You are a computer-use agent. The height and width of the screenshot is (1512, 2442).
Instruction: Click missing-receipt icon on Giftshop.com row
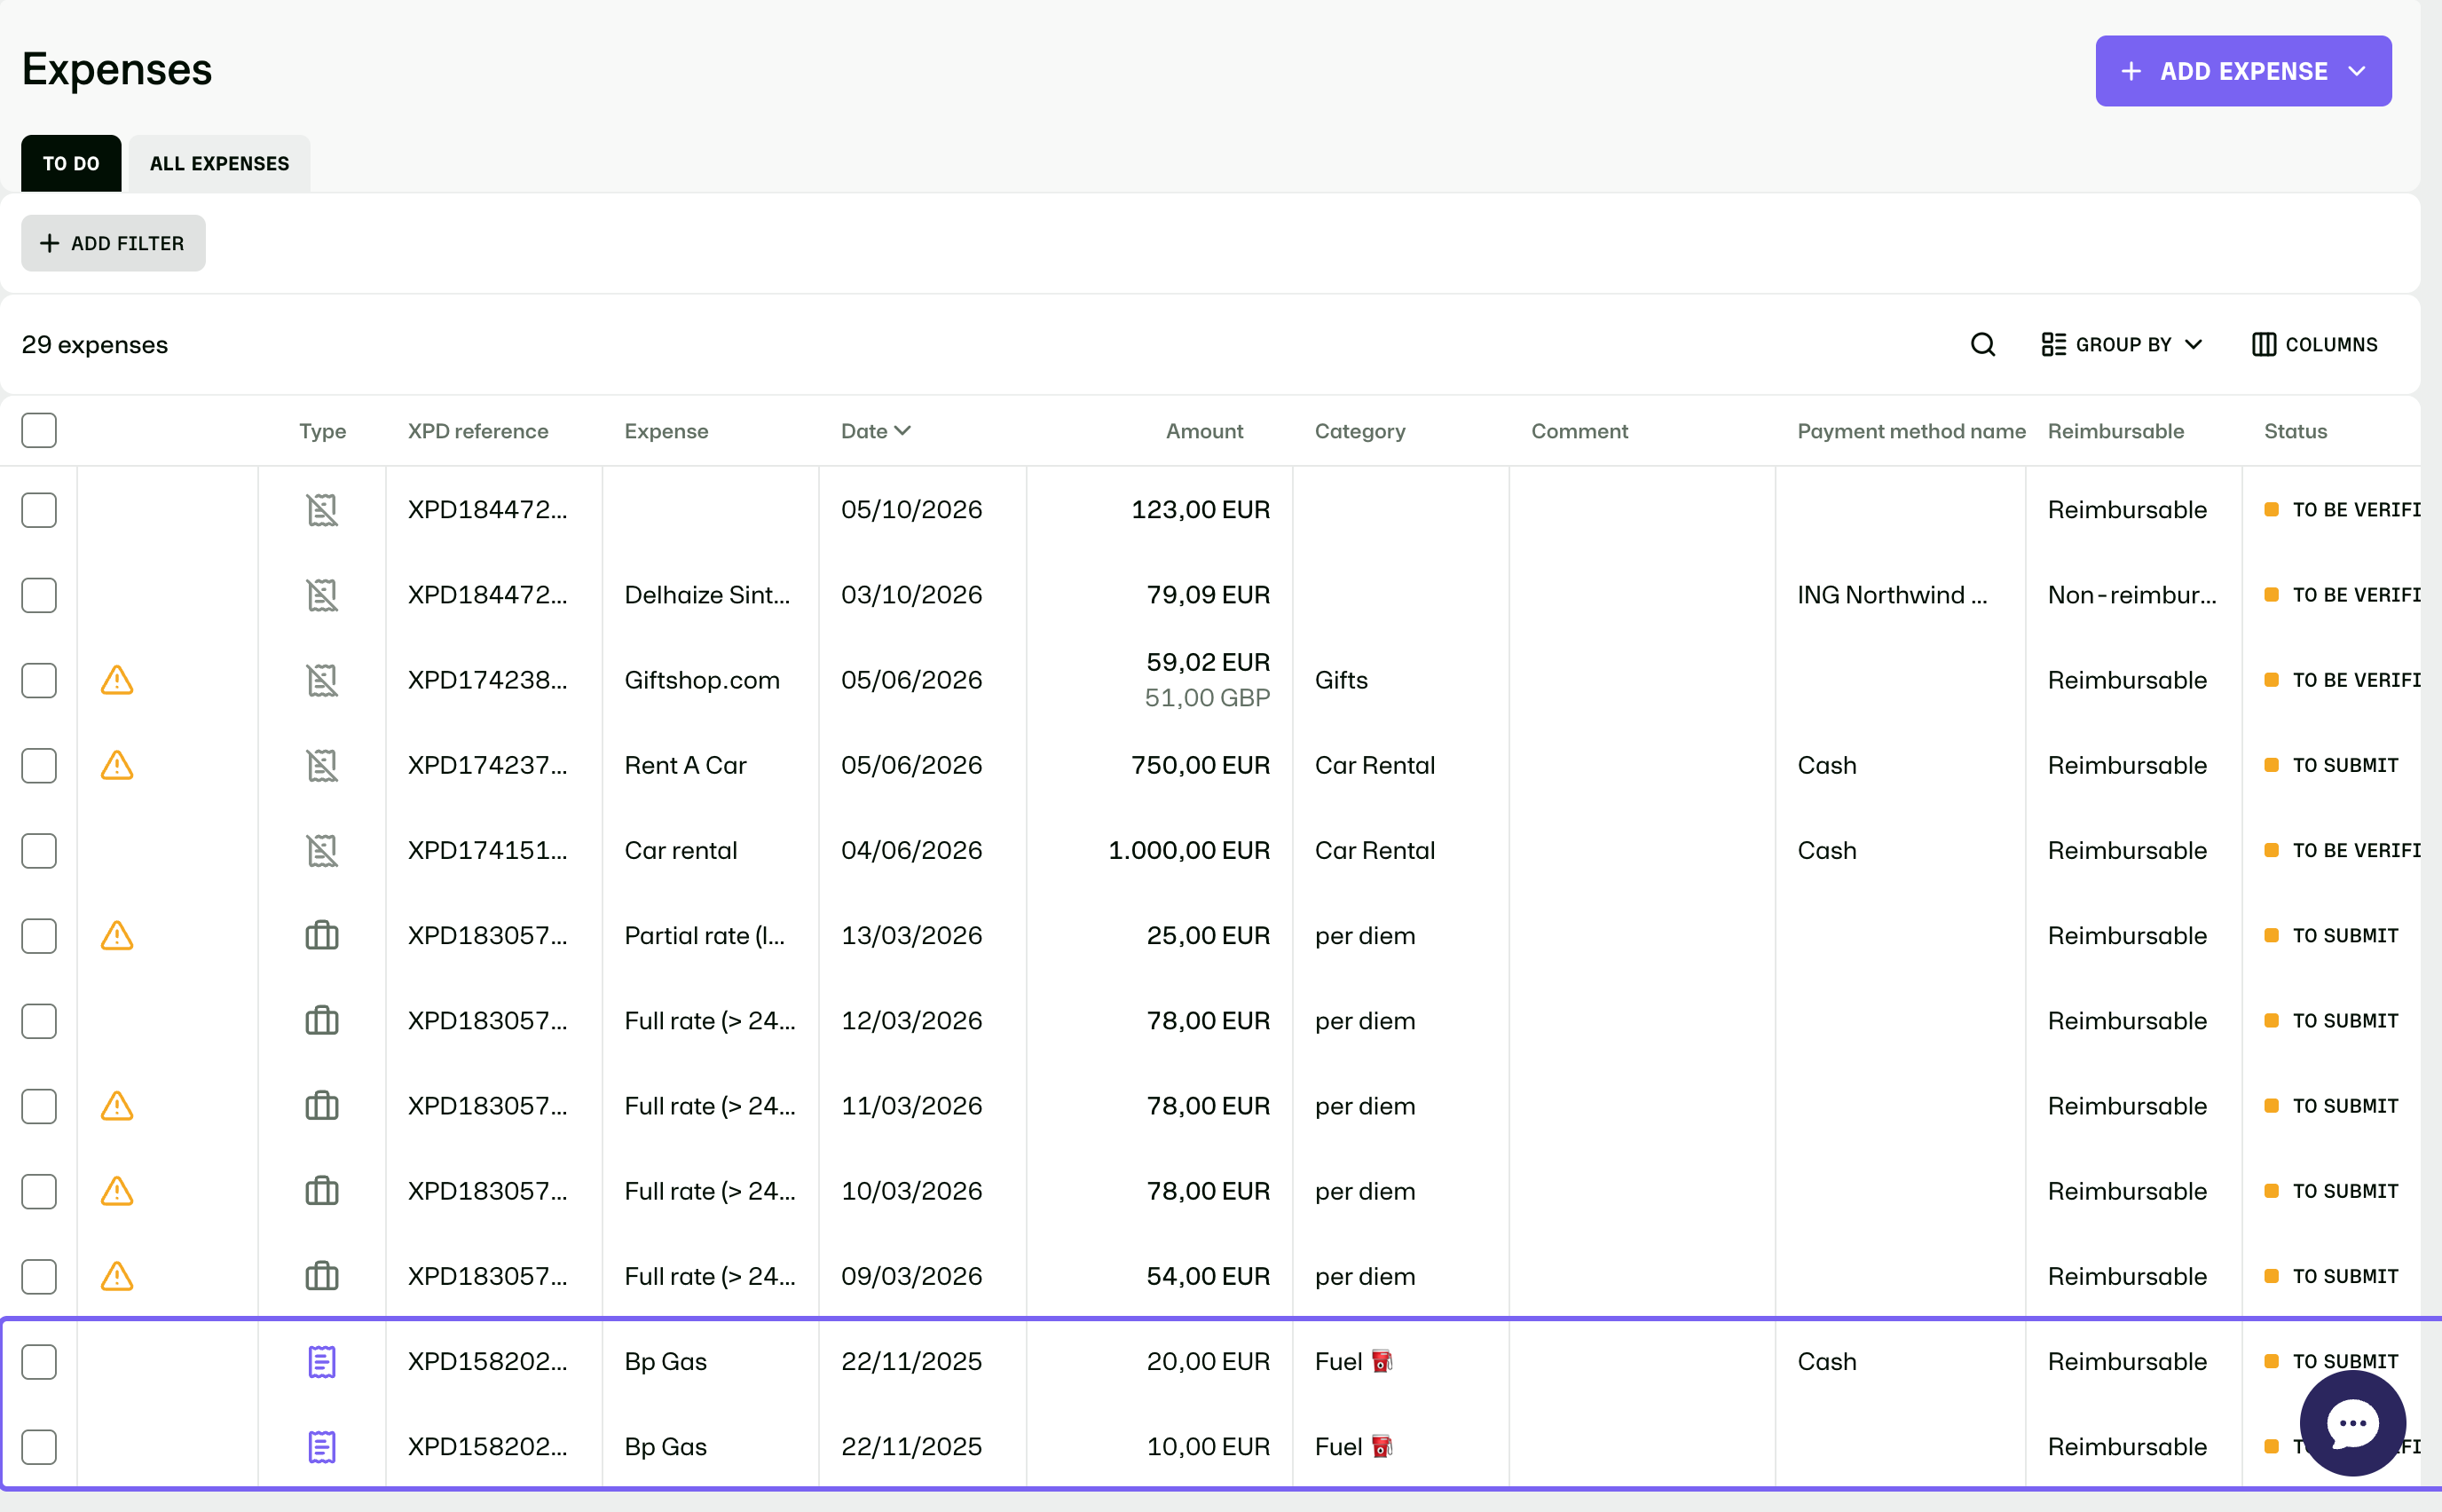tap(322, 680)
